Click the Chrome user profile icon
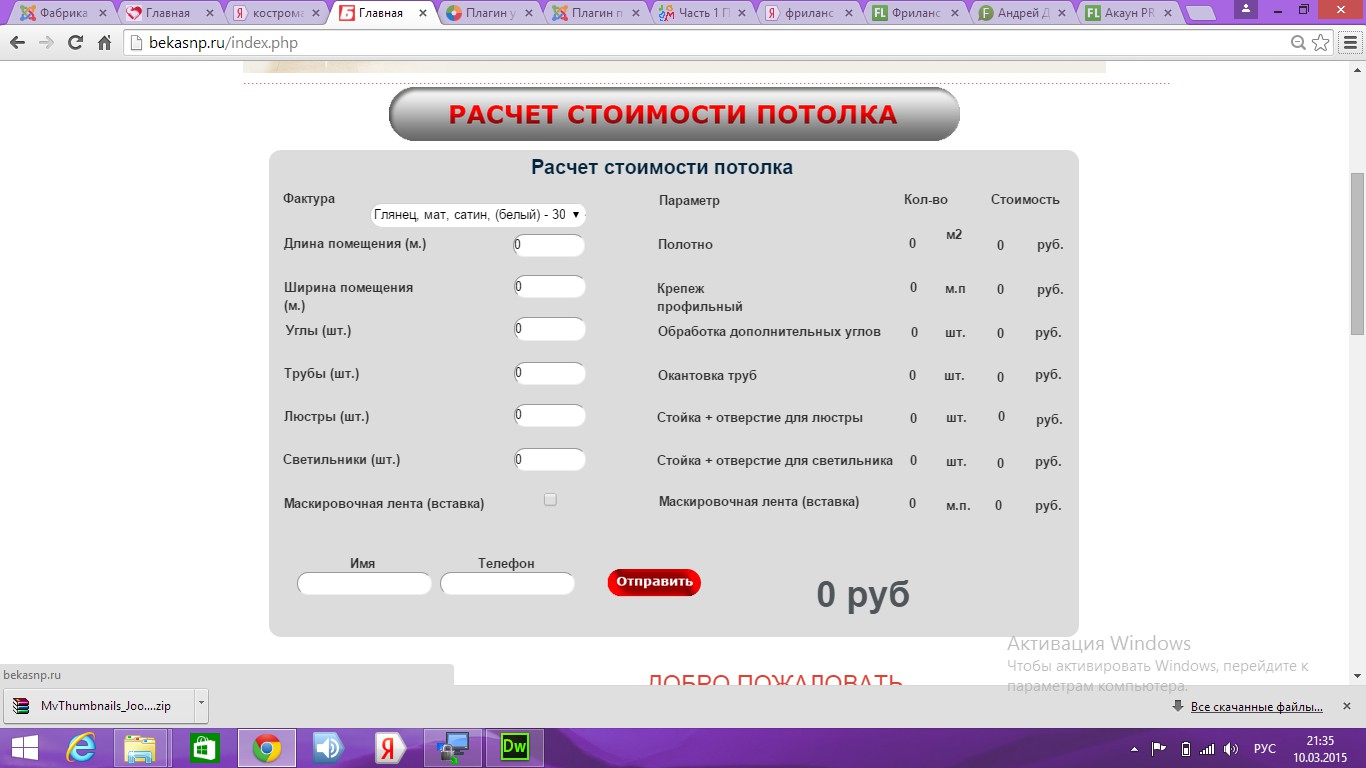 pyautogui.click(x=1246, y=8)
